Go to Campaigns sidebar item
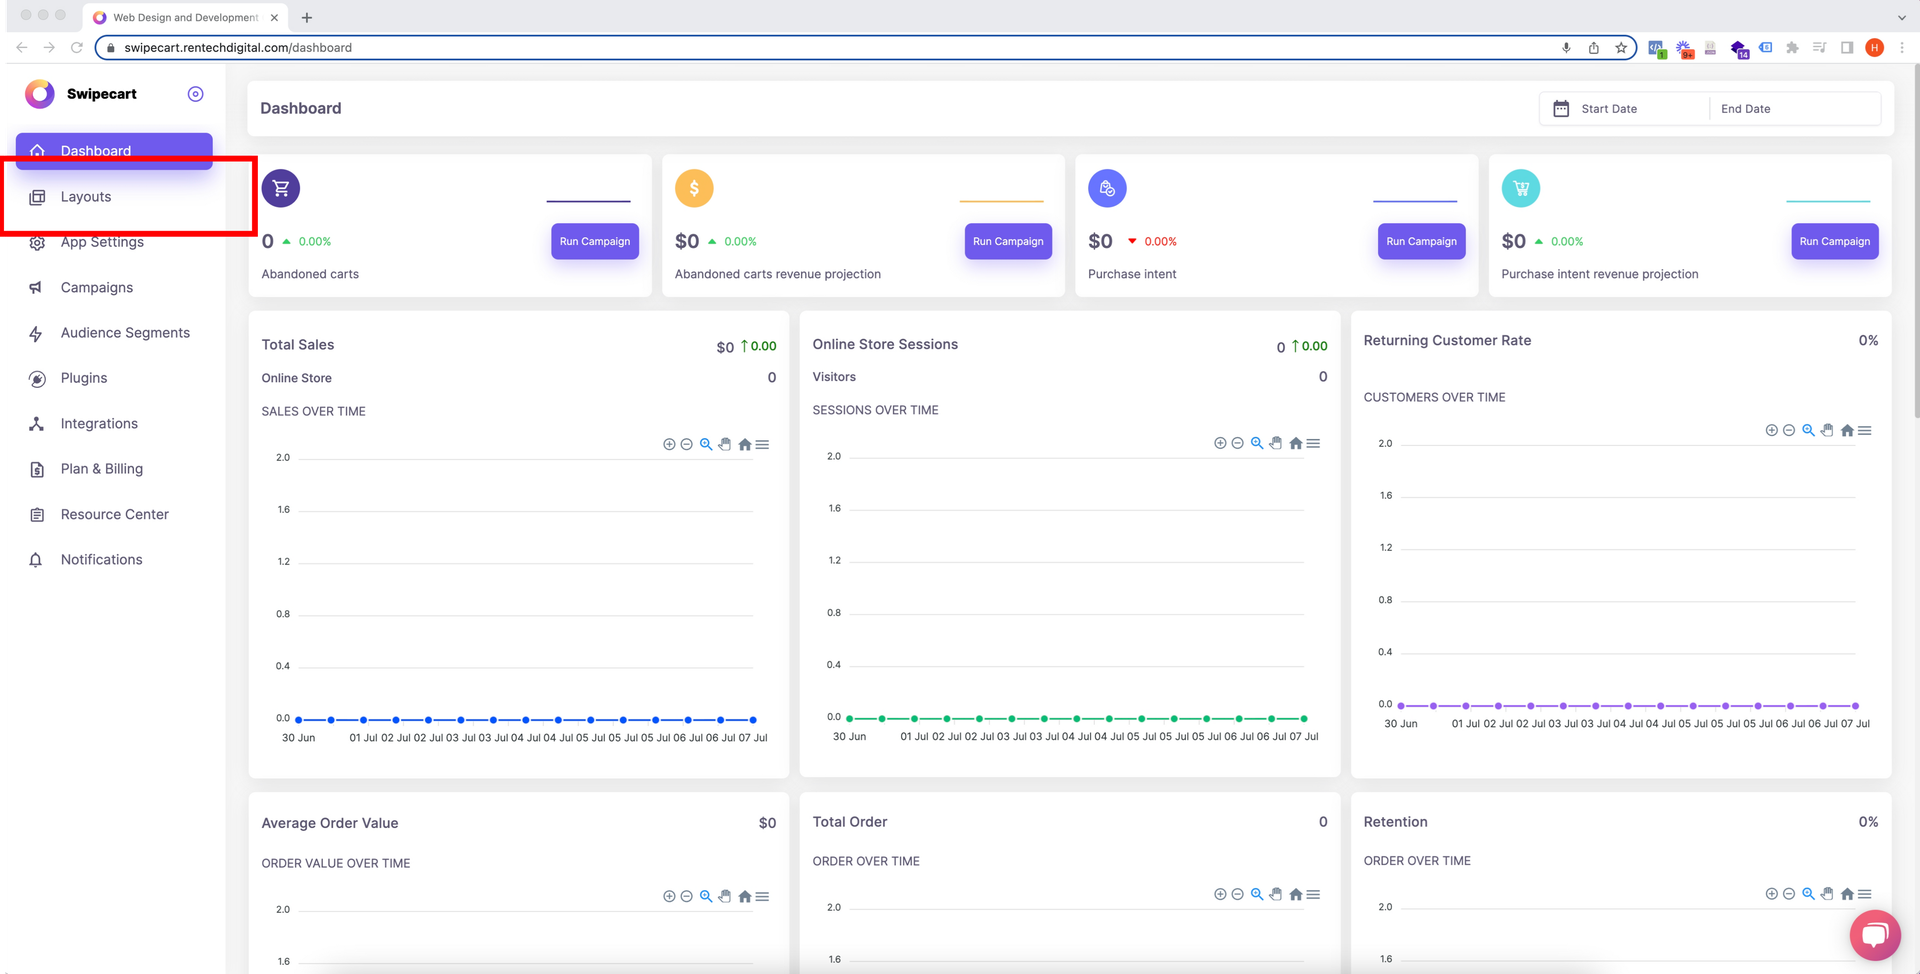 click(96, 288)
